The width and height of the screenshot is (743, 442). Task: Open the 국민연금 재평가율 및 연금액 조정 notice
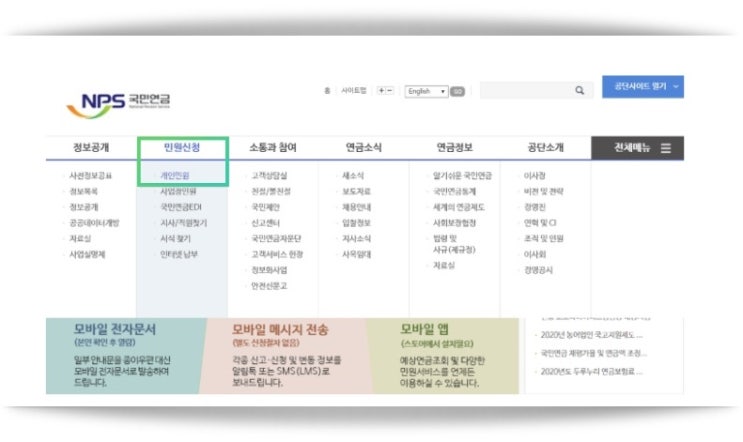coord(593,353)
